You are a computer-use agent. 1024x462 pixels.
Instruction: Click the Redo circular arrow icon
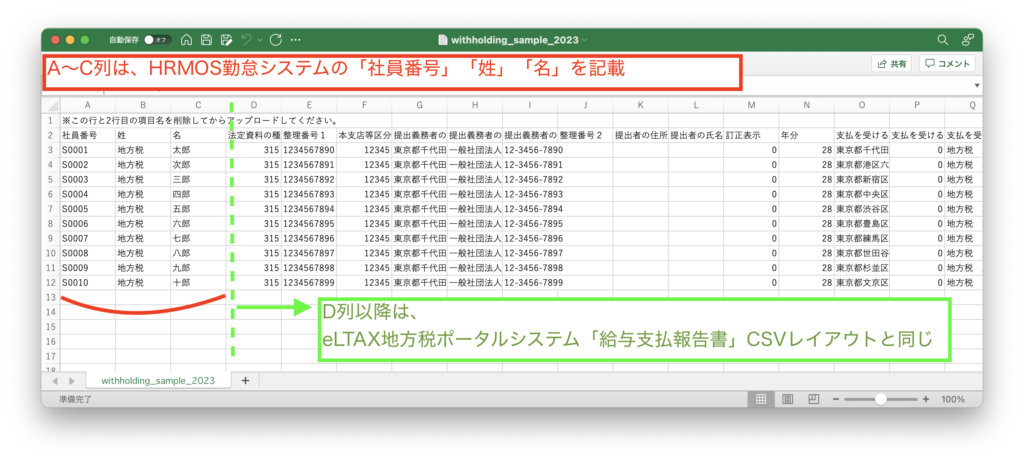point(276,40)
